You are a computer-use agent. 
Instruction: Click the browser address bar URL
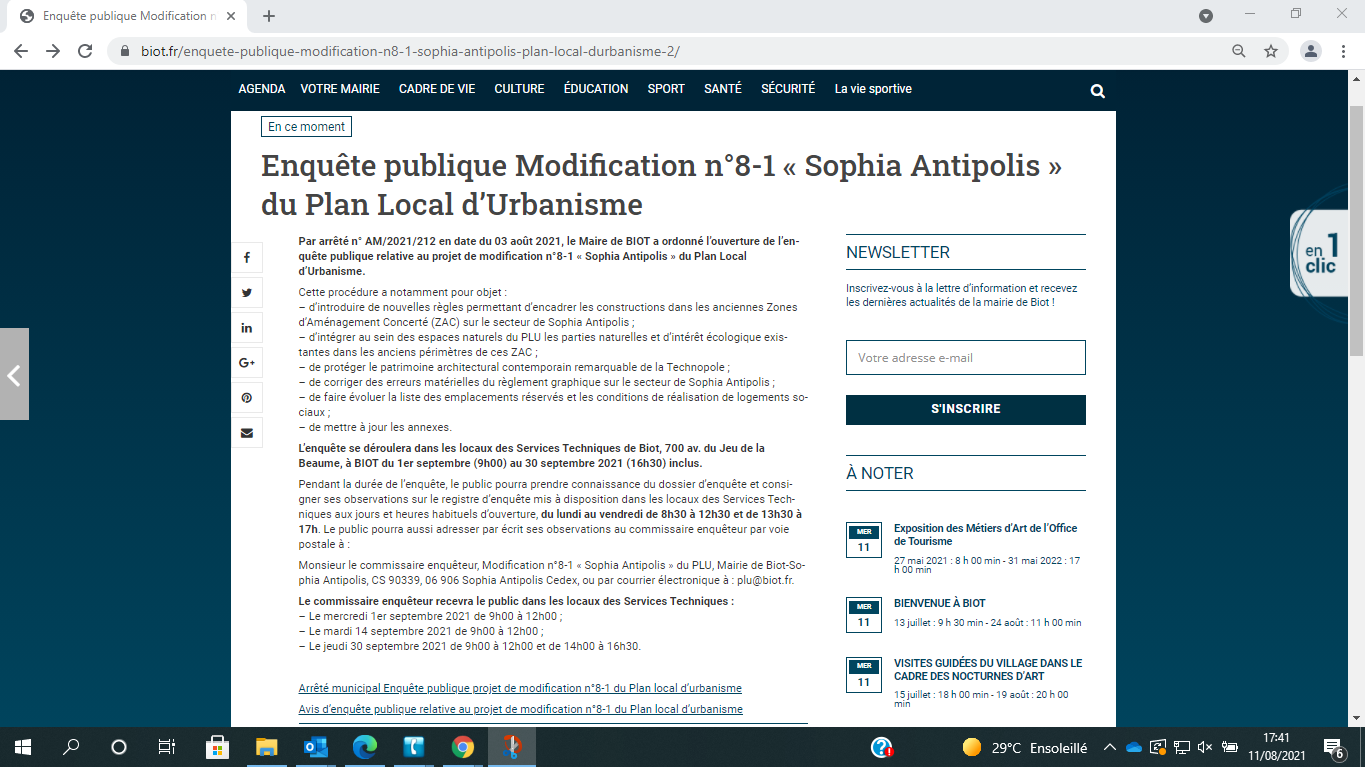410,51
